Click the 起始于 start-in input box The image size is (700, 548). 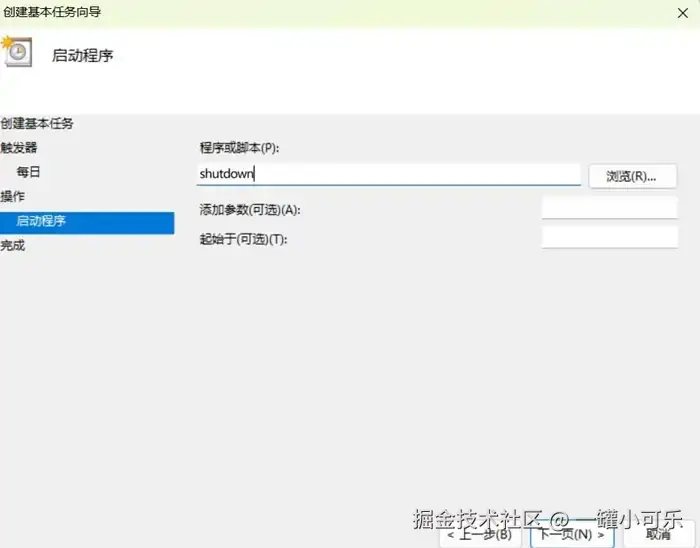pos(609,237)
